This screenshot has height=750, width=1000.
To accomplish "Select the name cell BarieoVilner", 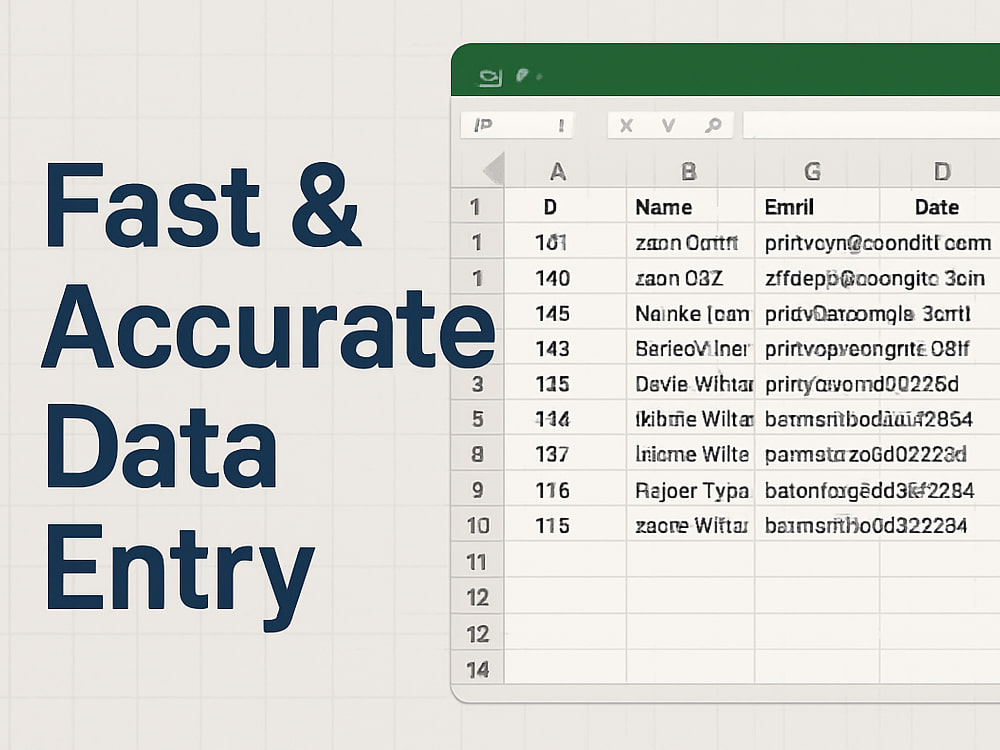I will point(691,348).
